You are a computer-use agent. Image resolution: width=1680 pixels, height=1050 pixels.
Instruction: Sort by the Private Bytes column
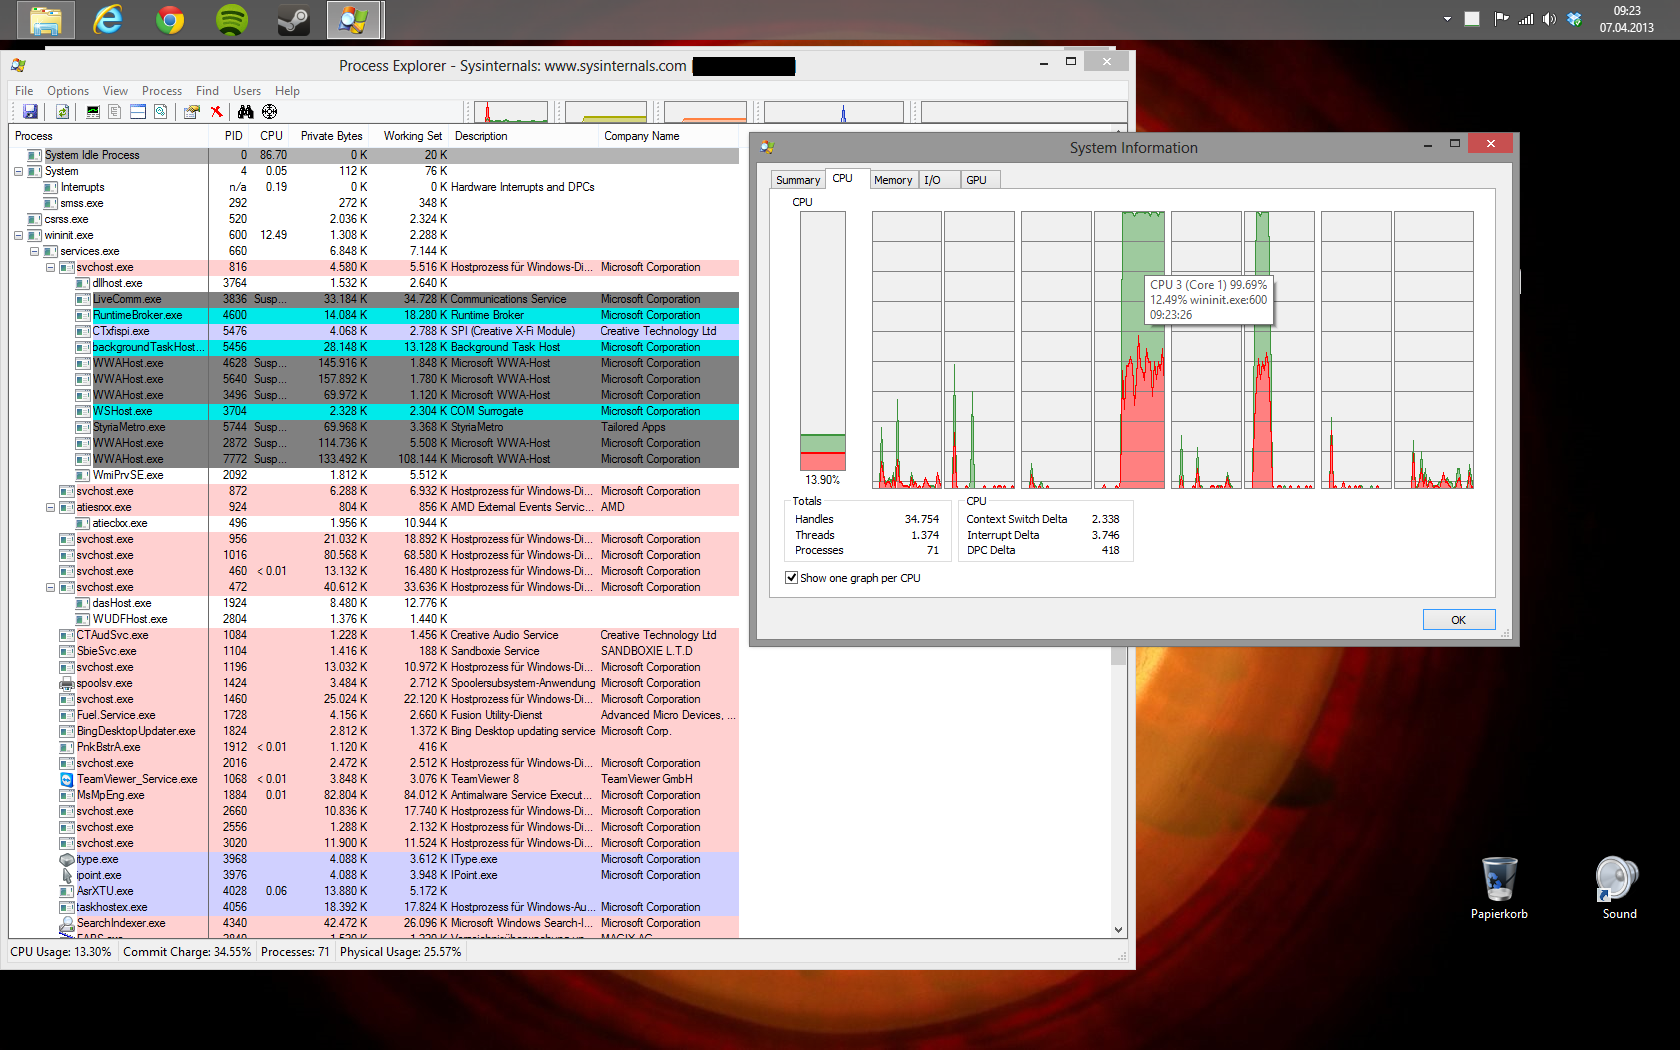331,136
